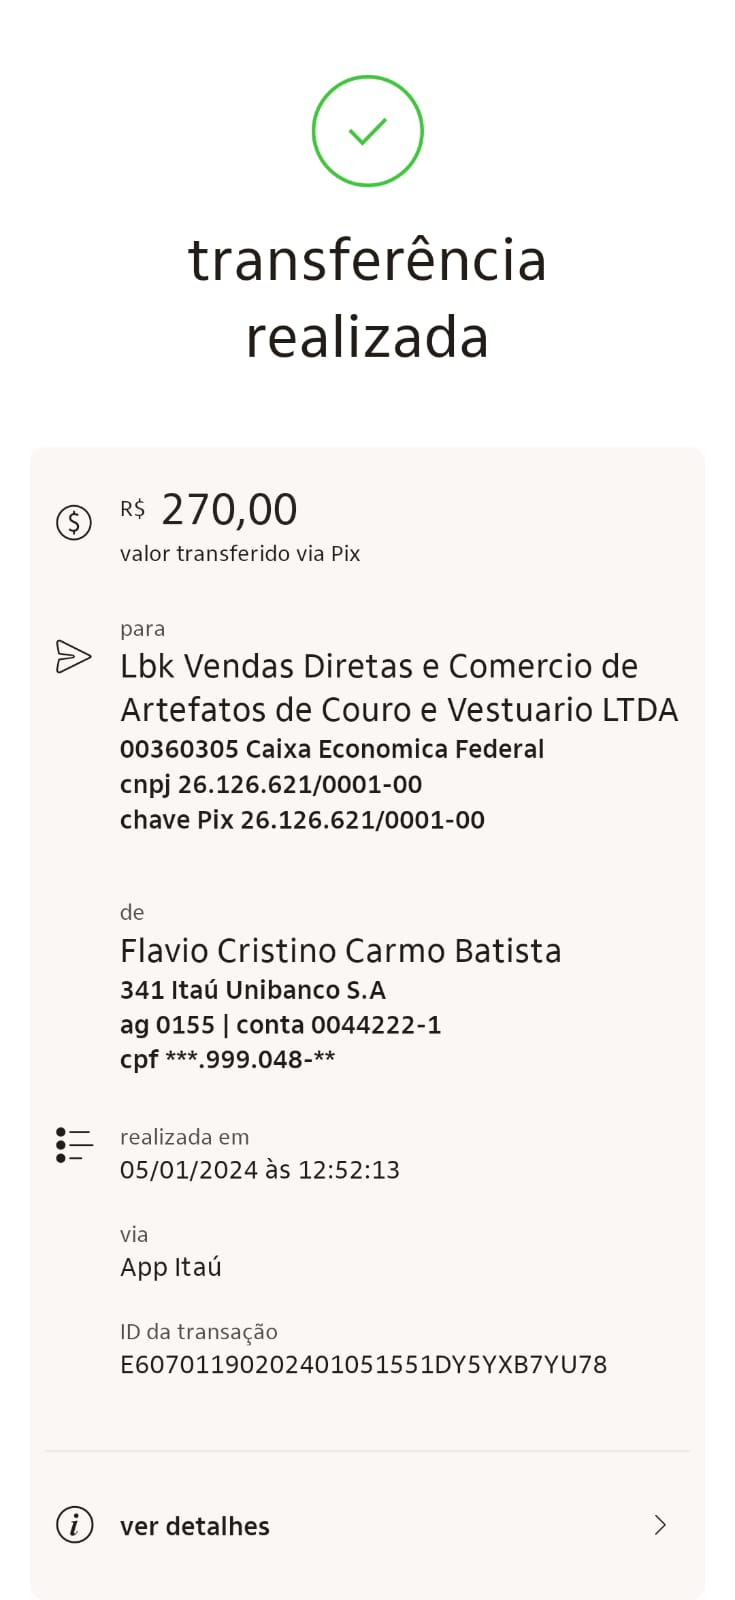This screenshot has width=735, height=1600.
Task: Expand details with the right chevron
Action: 660,1525
